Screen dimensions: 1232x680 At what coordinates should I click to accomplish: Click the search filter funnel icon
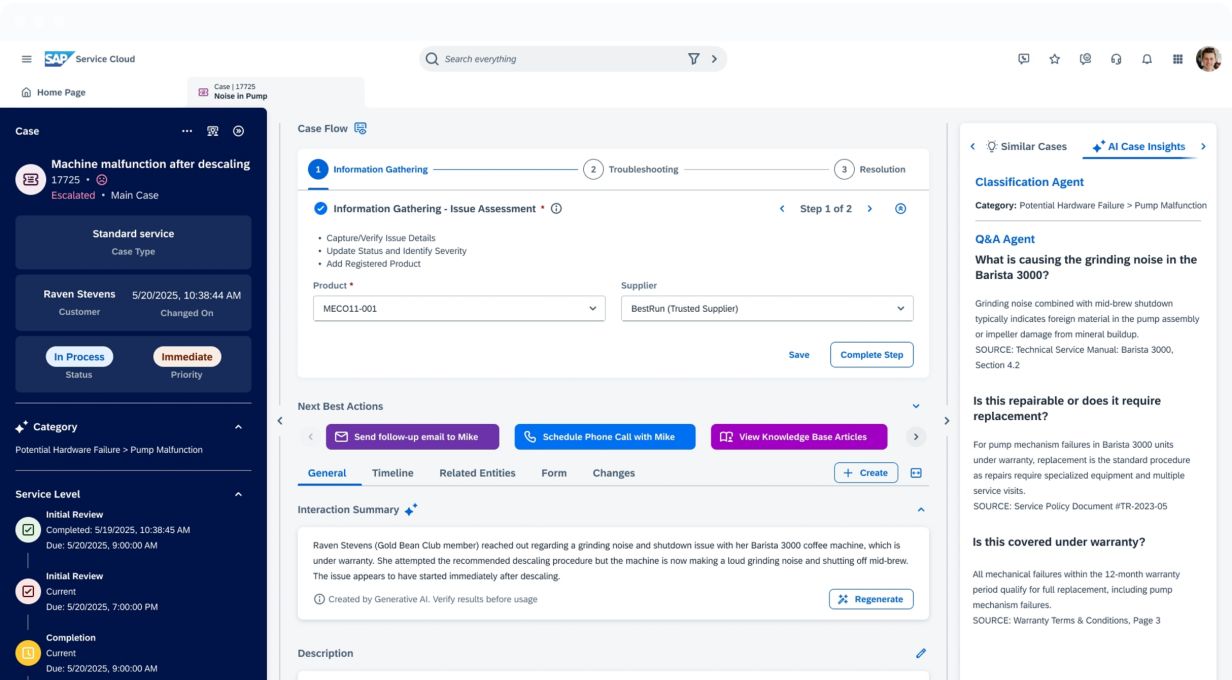click(693, 59)
